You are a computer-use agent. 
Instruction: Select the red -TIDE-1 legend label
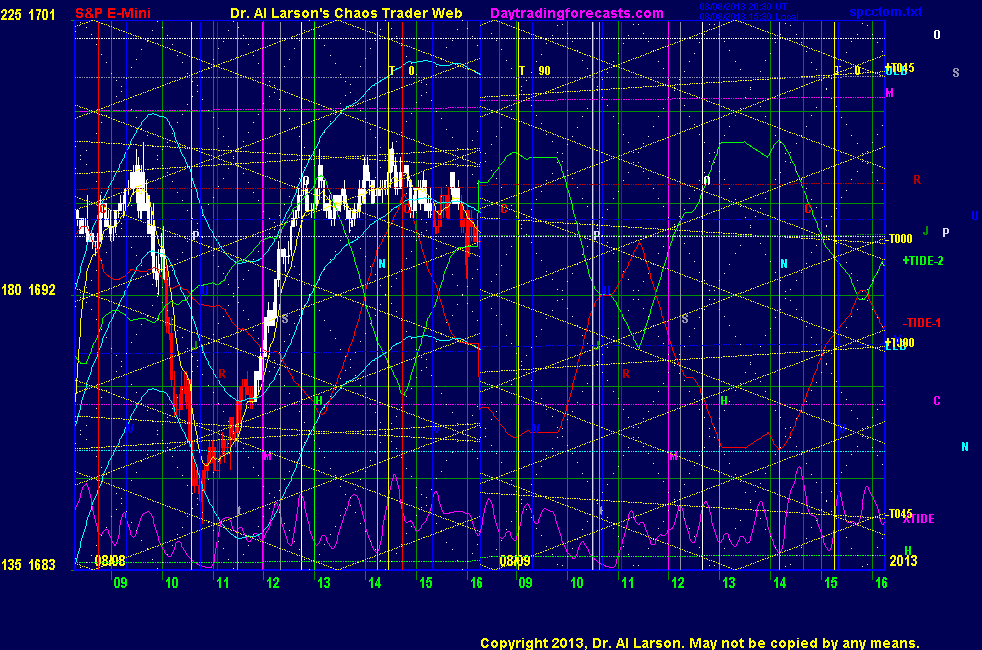(922, 323)
